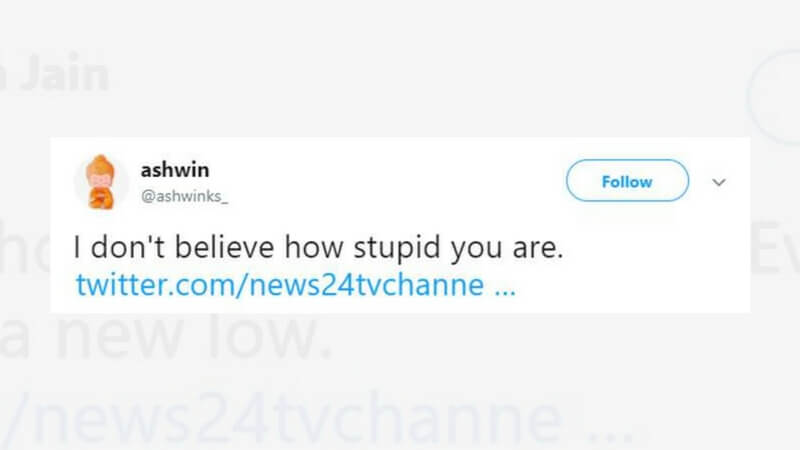Open ashwin's Buddha avatar picture
The height and width of the screenshot is (450, 800).
(x=101, y=182)
